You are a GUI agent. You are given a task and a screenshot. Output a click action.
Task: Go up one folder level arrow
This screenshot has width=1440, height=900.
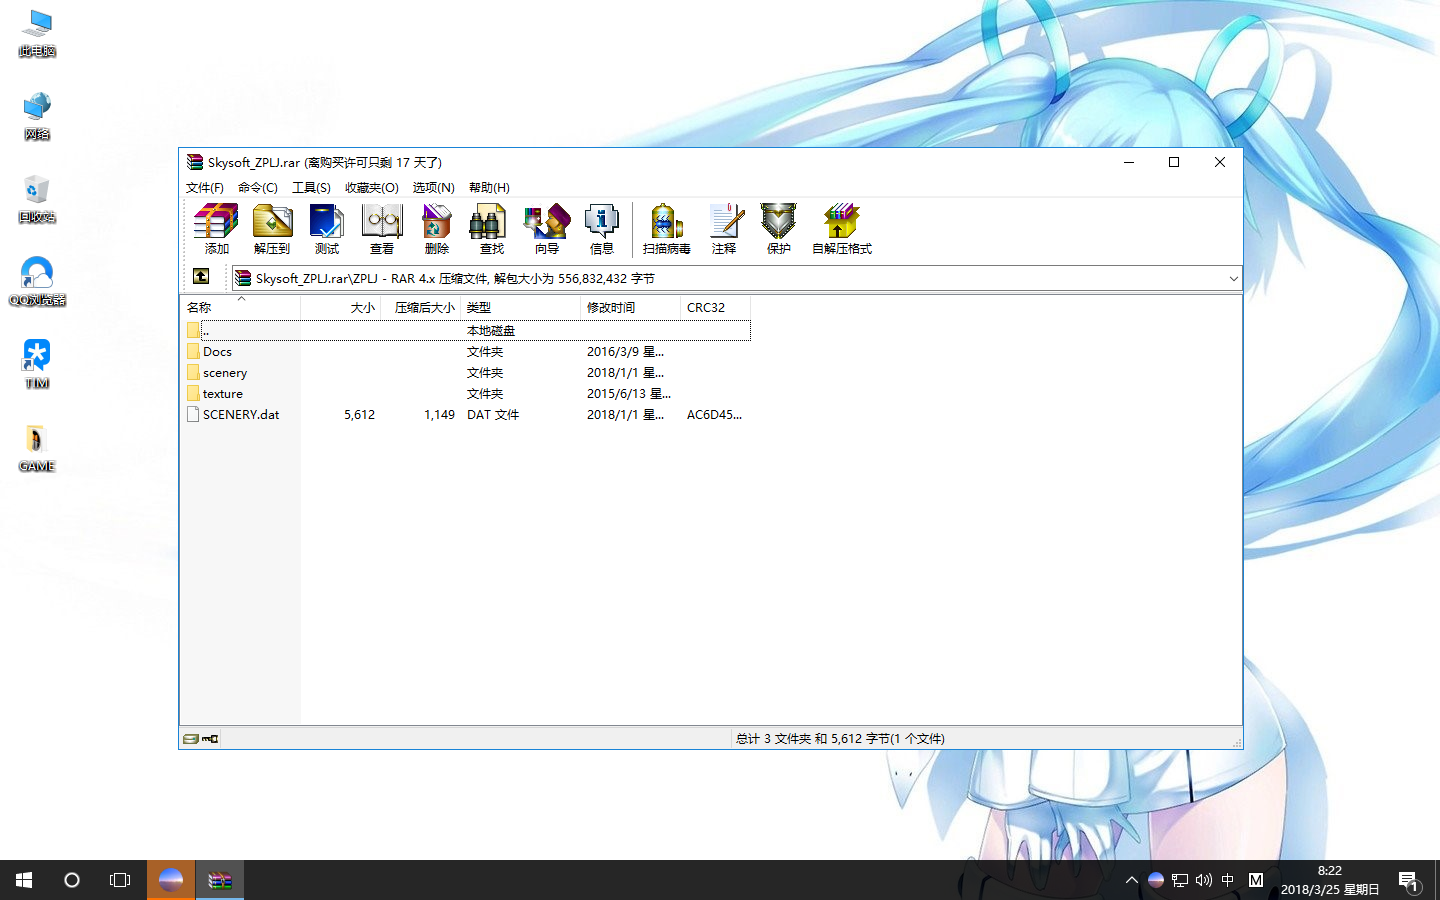[x=201, y=277]
